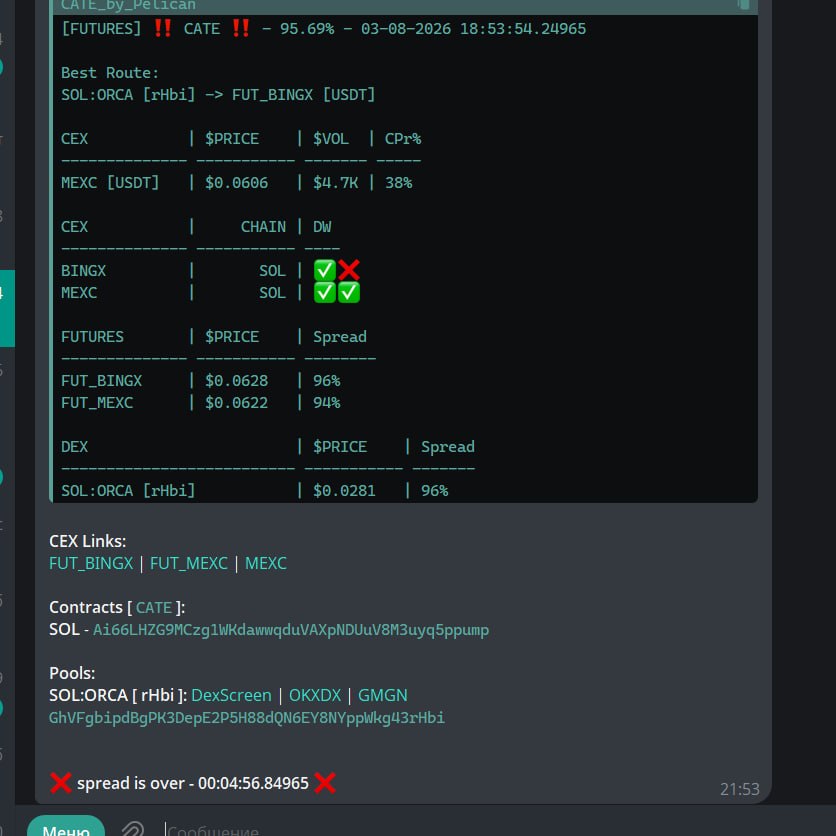Click the red exclamation marks before CATE
Screen dimensions: 836x836
[x=162, y=28]
